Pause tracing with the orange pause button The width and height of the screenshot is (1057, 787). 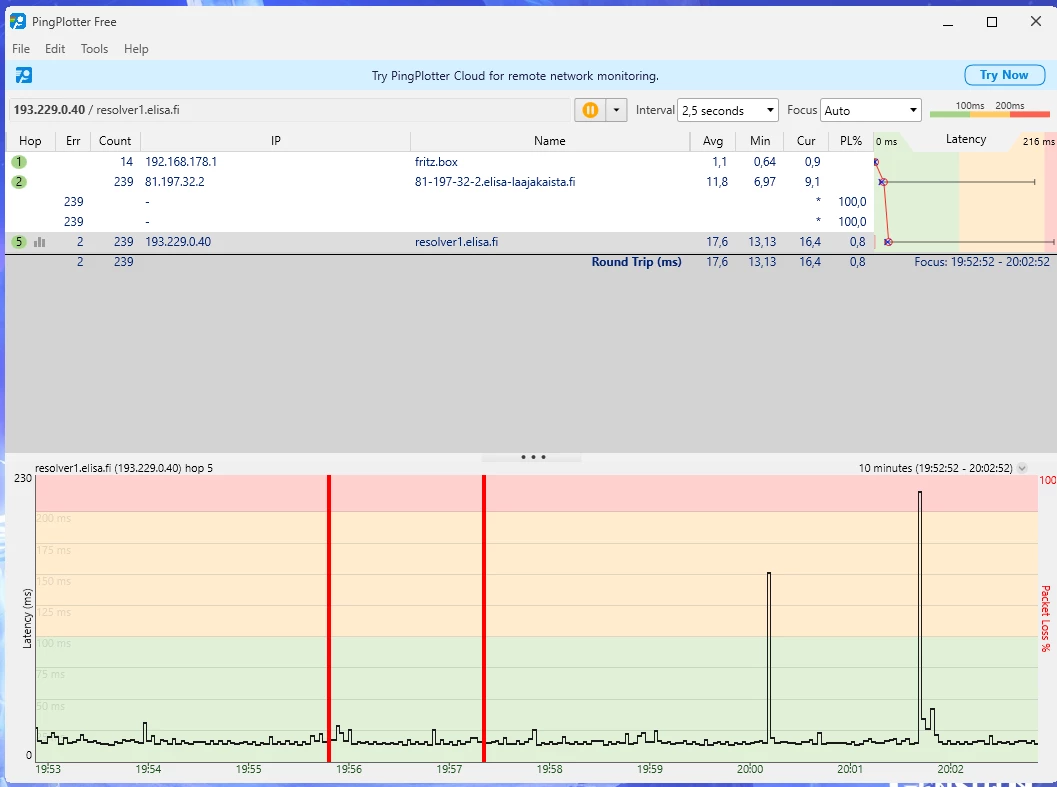coord(590,110)
